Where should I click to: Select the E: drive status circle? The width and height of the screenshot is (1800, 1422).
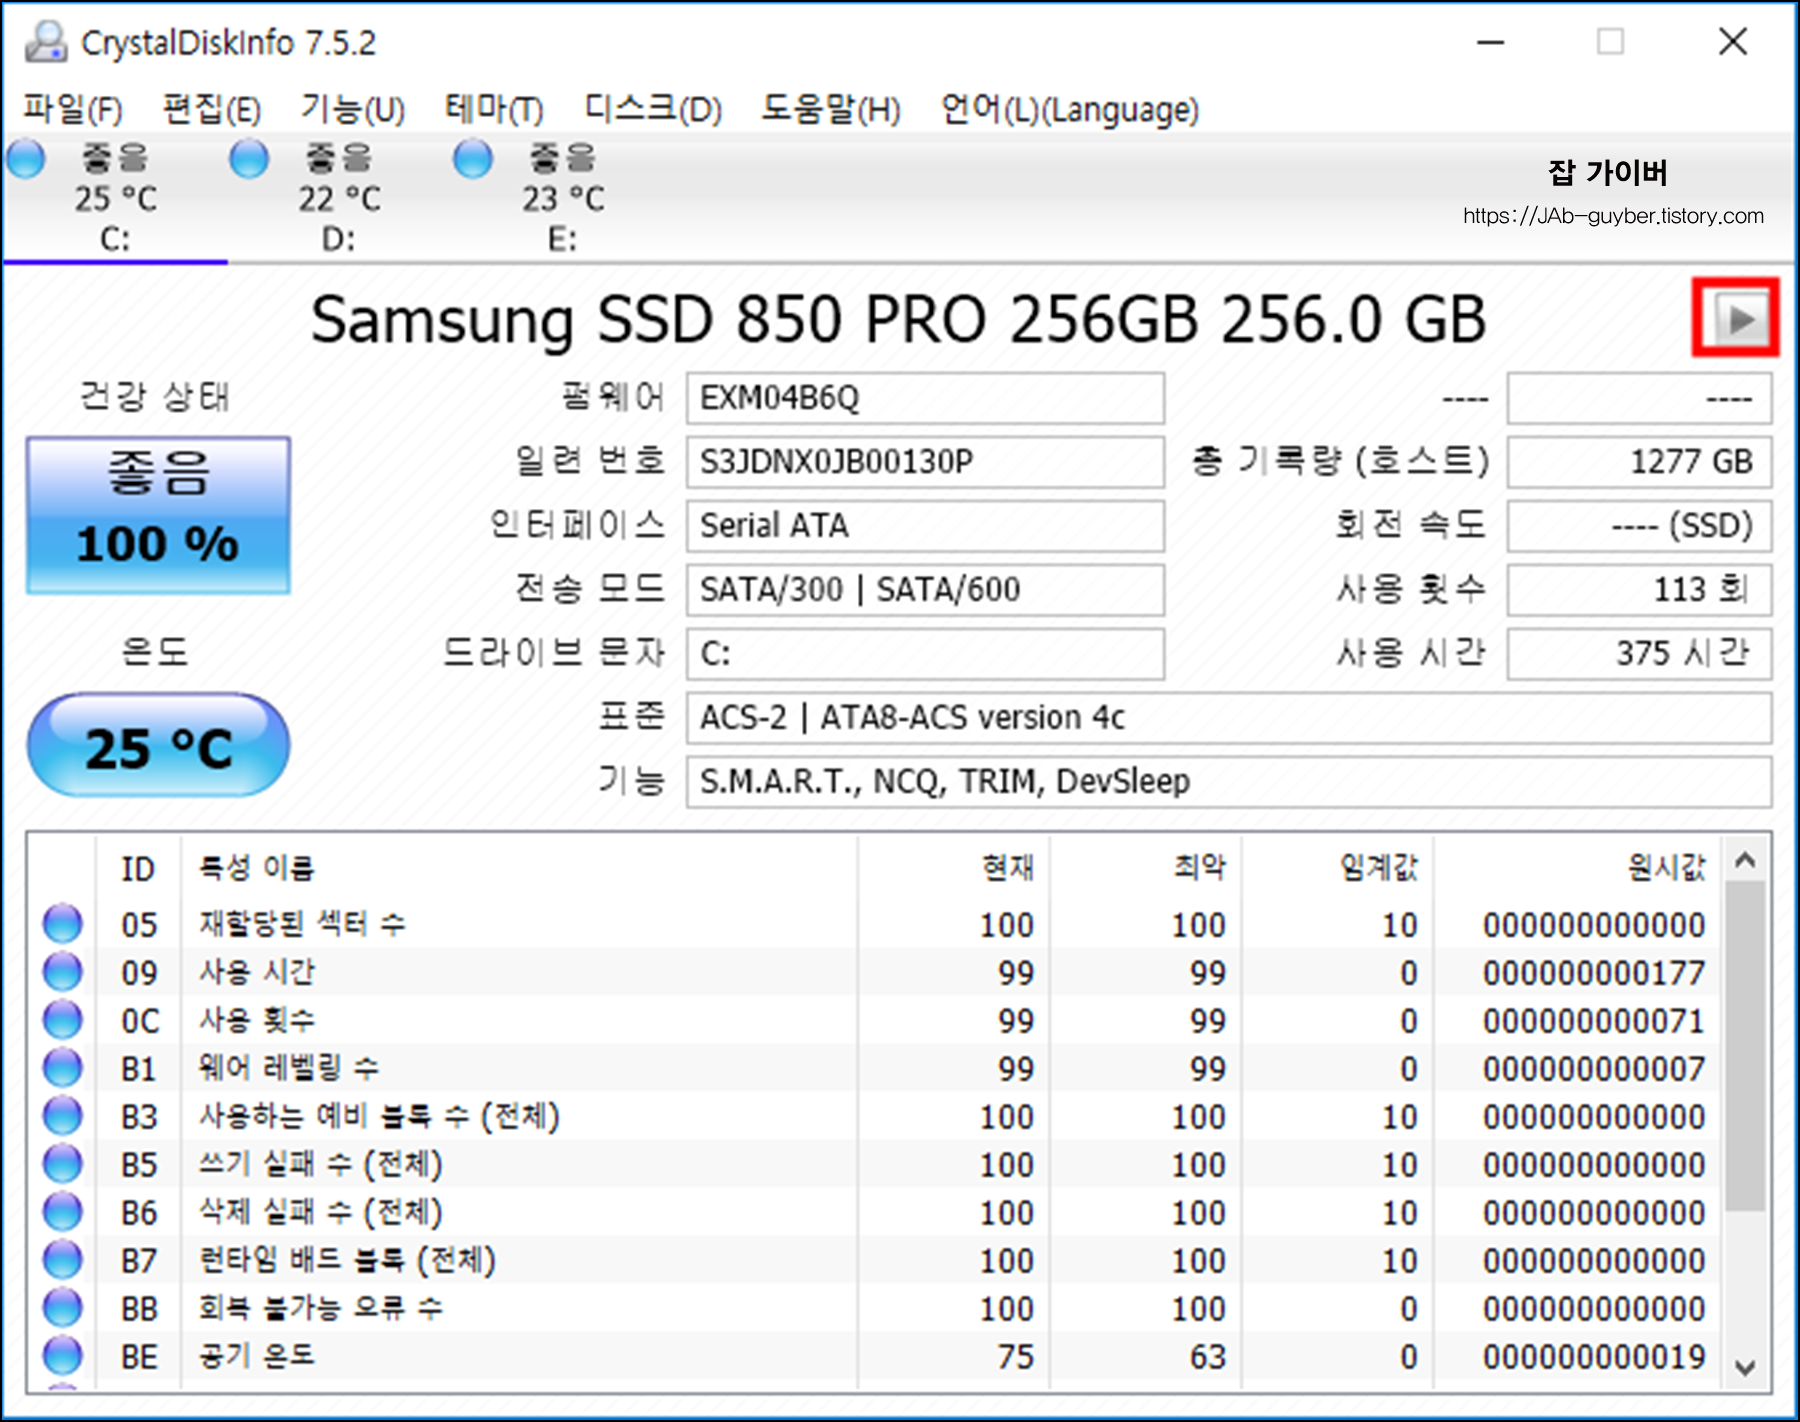(473, 158)
